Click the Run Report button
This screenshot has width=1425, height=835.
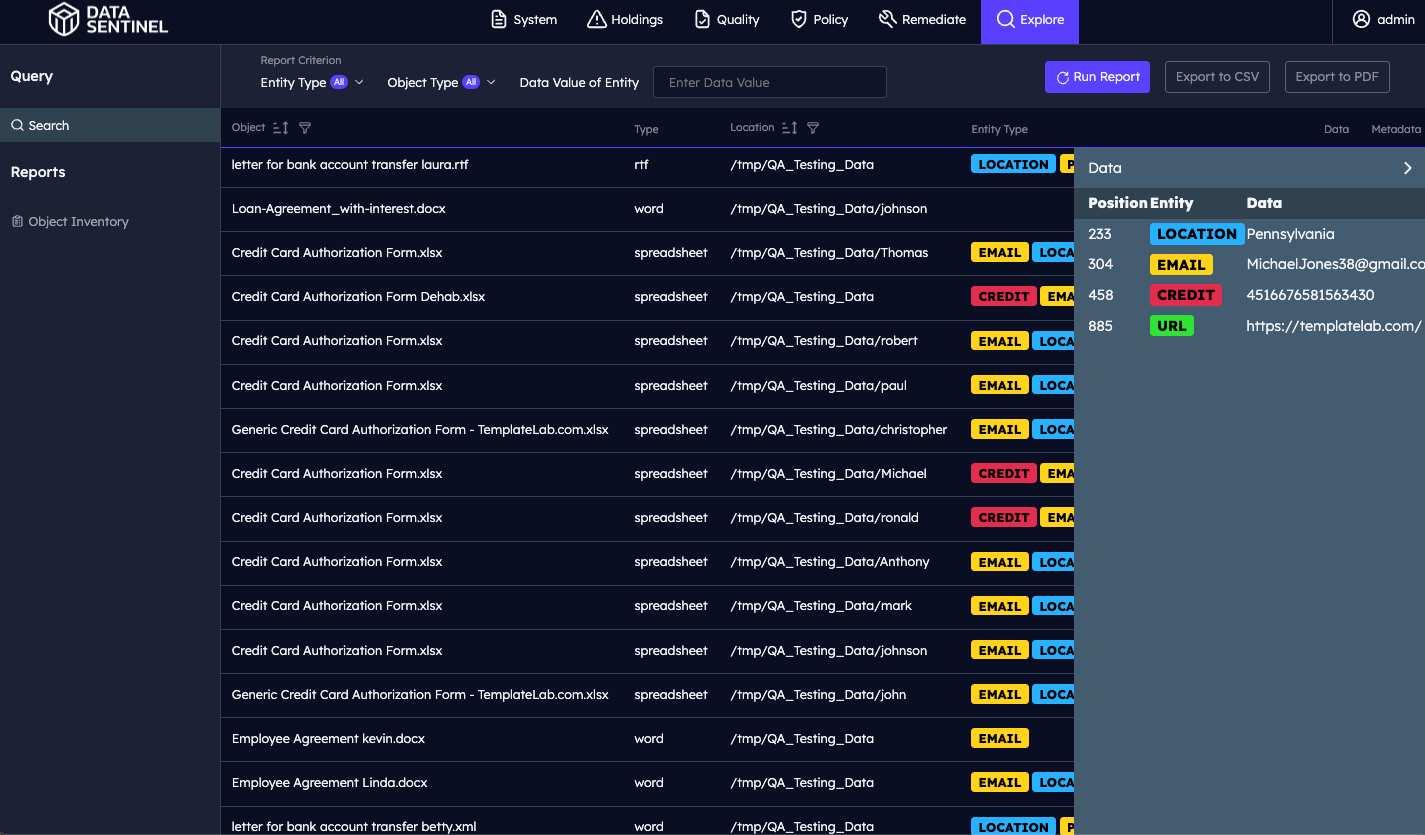[1097, 77]
